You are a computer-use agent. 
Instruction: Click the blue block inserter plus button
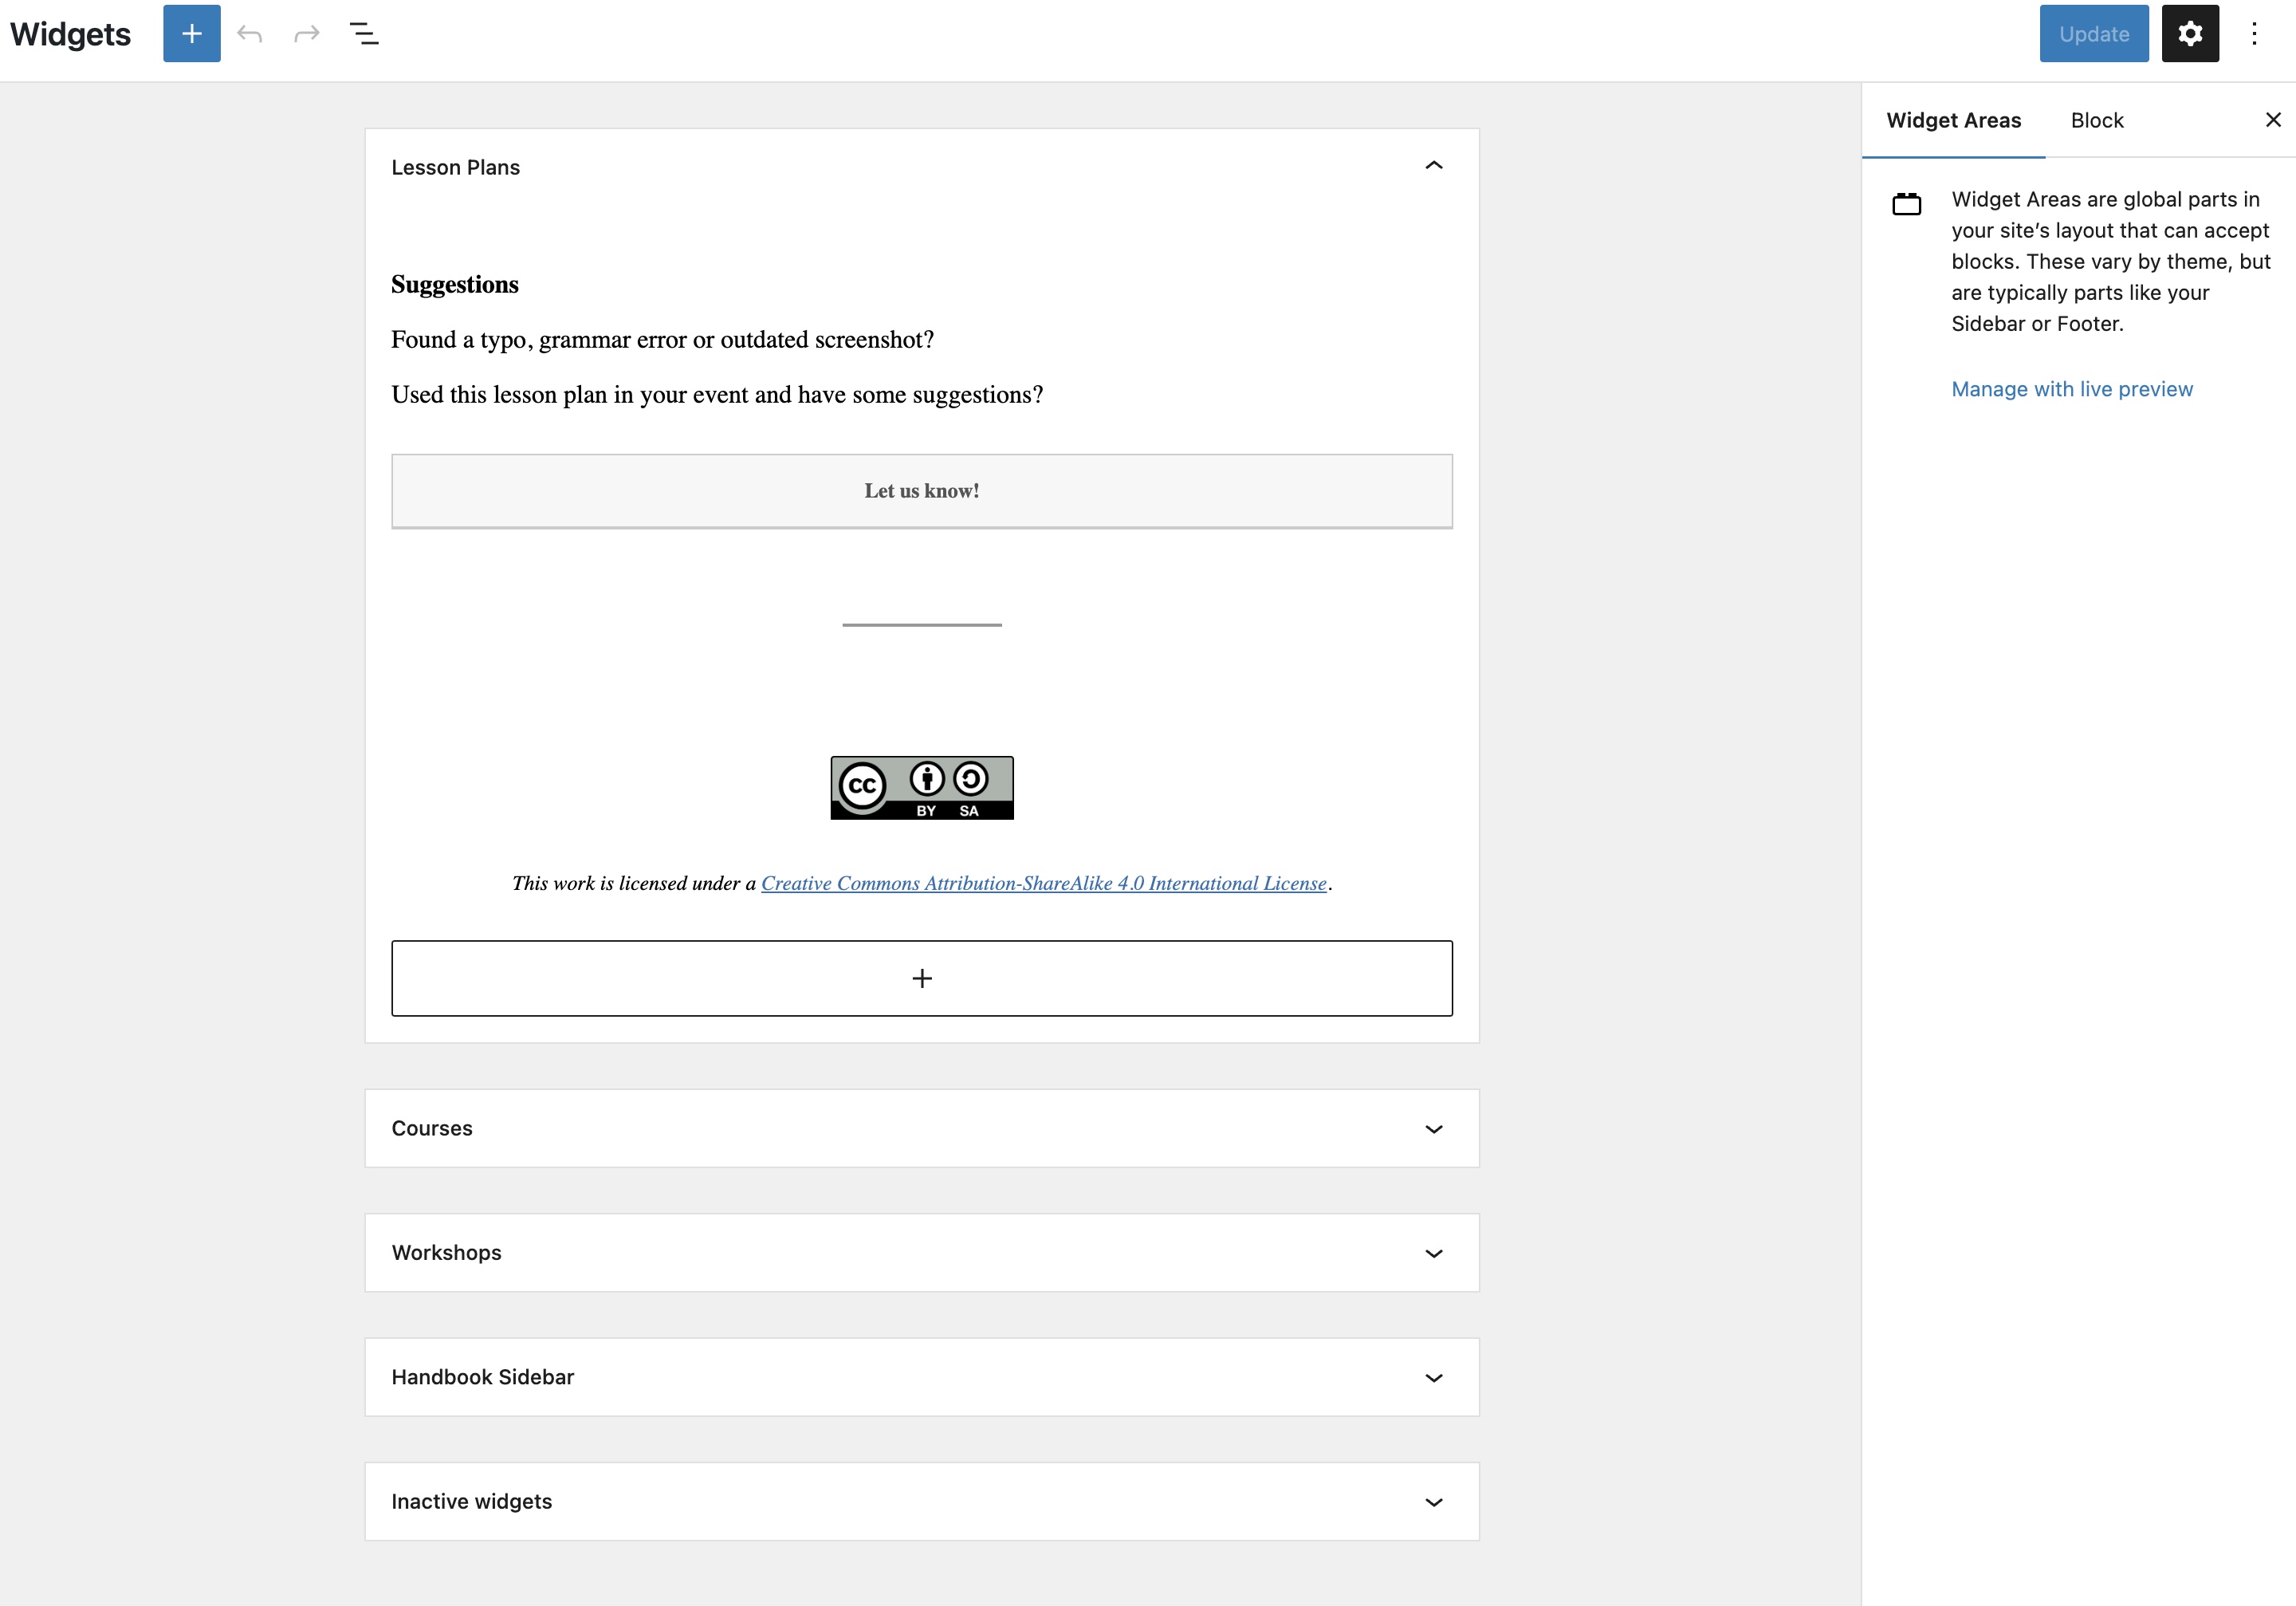click(x=191, y=34)
